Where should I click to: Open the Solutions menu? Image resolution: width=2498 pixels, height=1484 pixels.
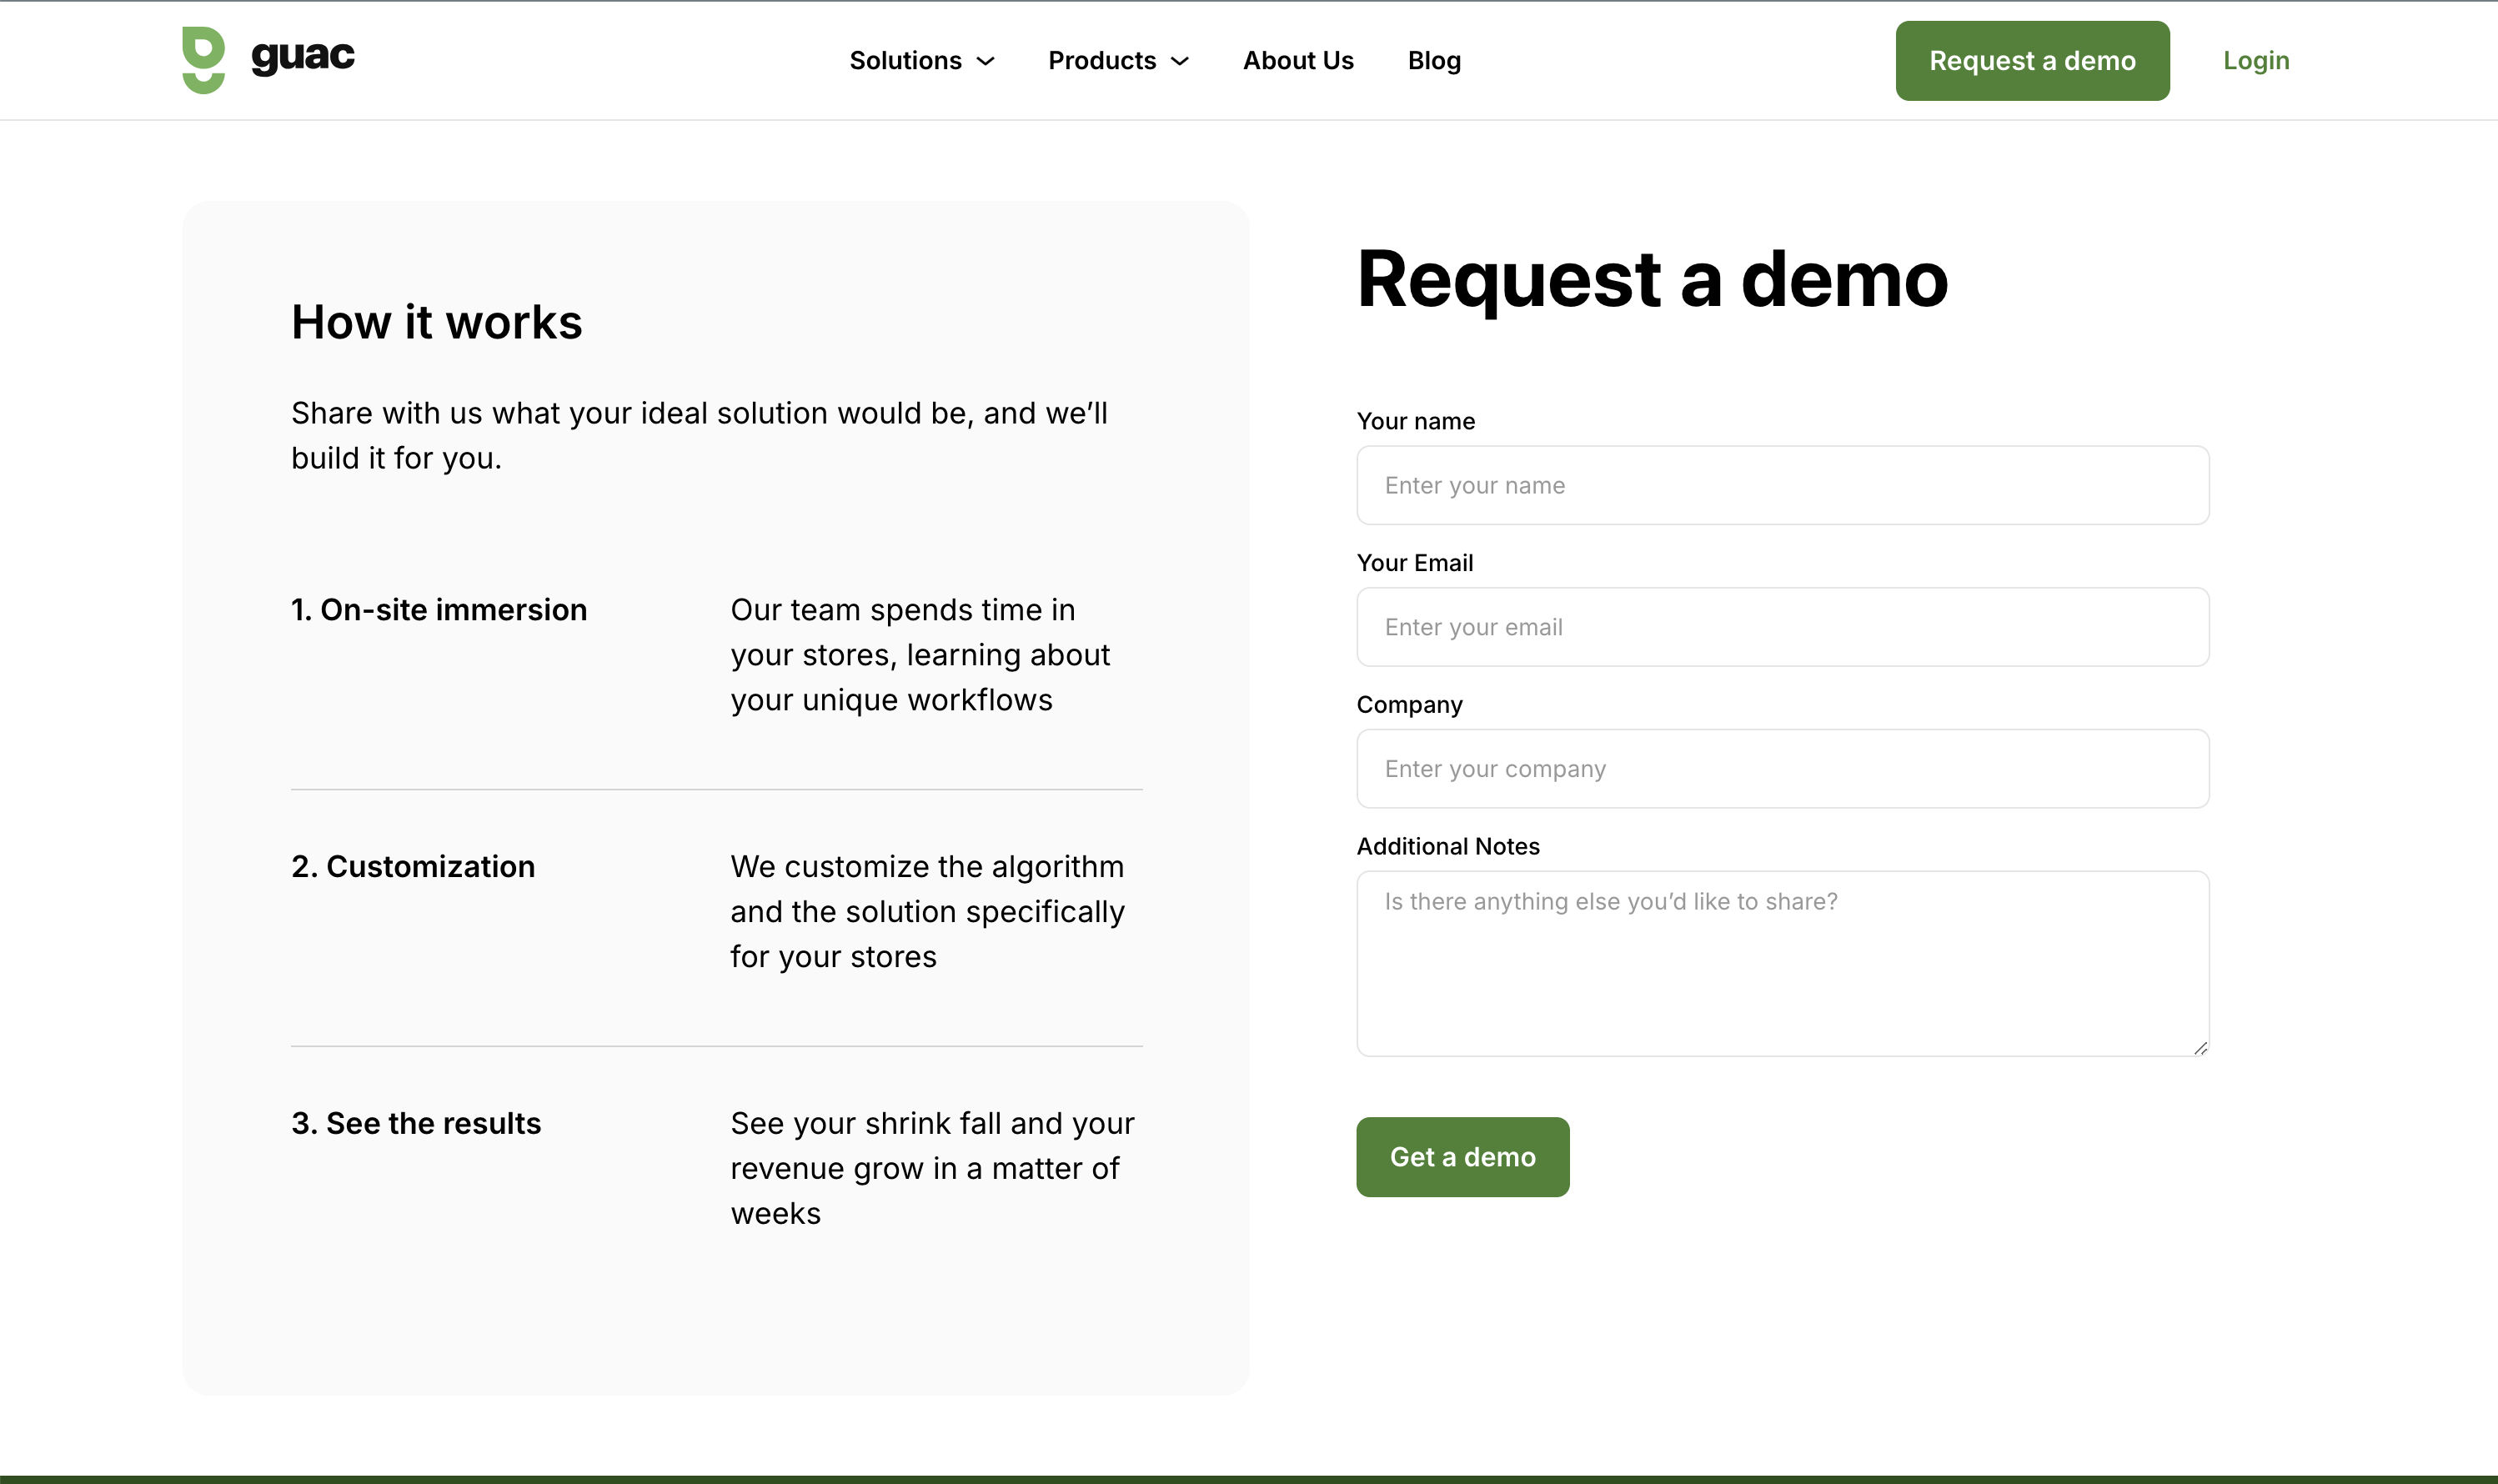pyautogui.click(x=905, y=61)
